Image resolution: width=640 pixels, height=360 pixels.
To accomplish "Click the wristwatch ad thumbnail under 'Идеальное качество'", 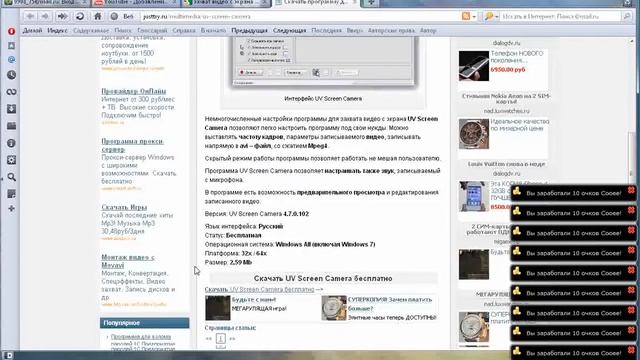I will click(x=473, y=134).
